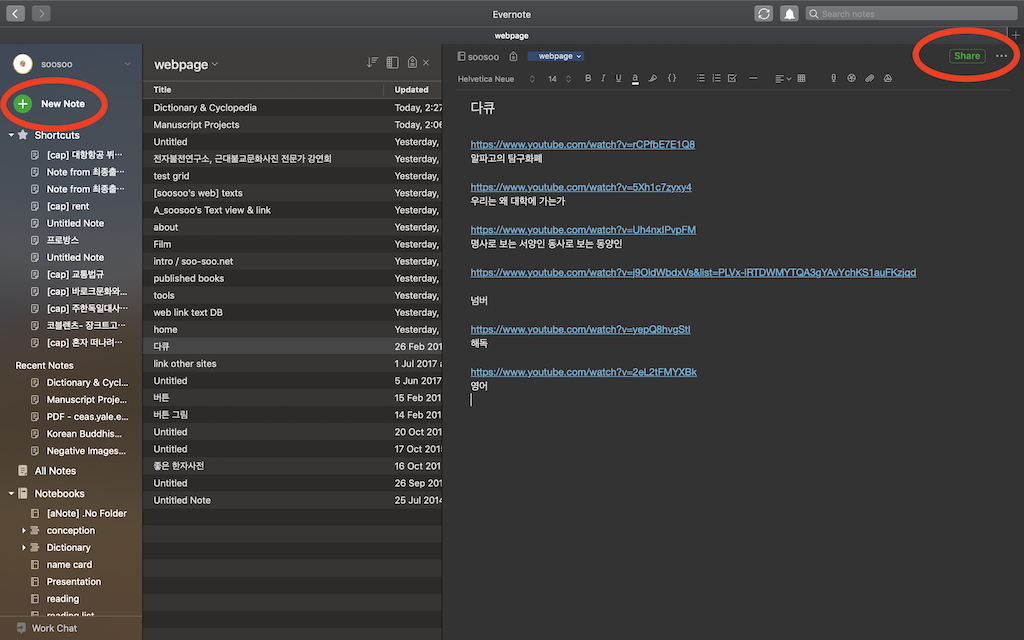Clear the tag filter with the X

tap(426, 63)
